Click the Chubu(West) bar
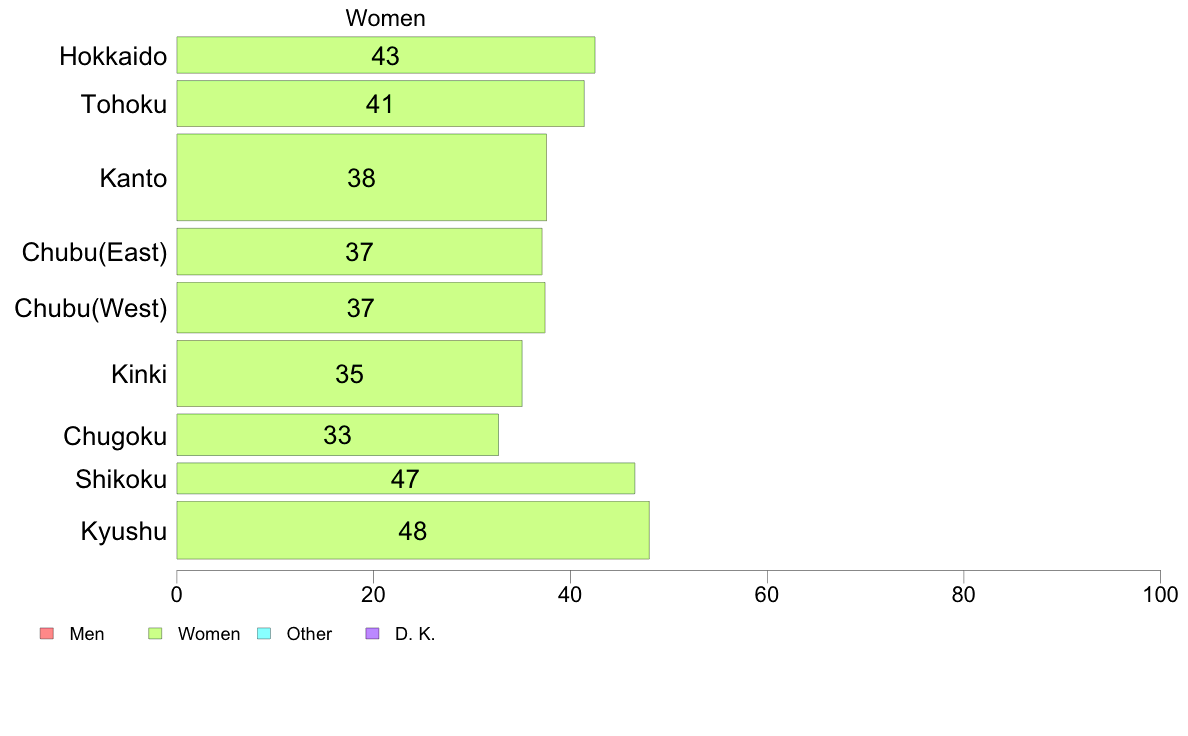 pos(361,308)
